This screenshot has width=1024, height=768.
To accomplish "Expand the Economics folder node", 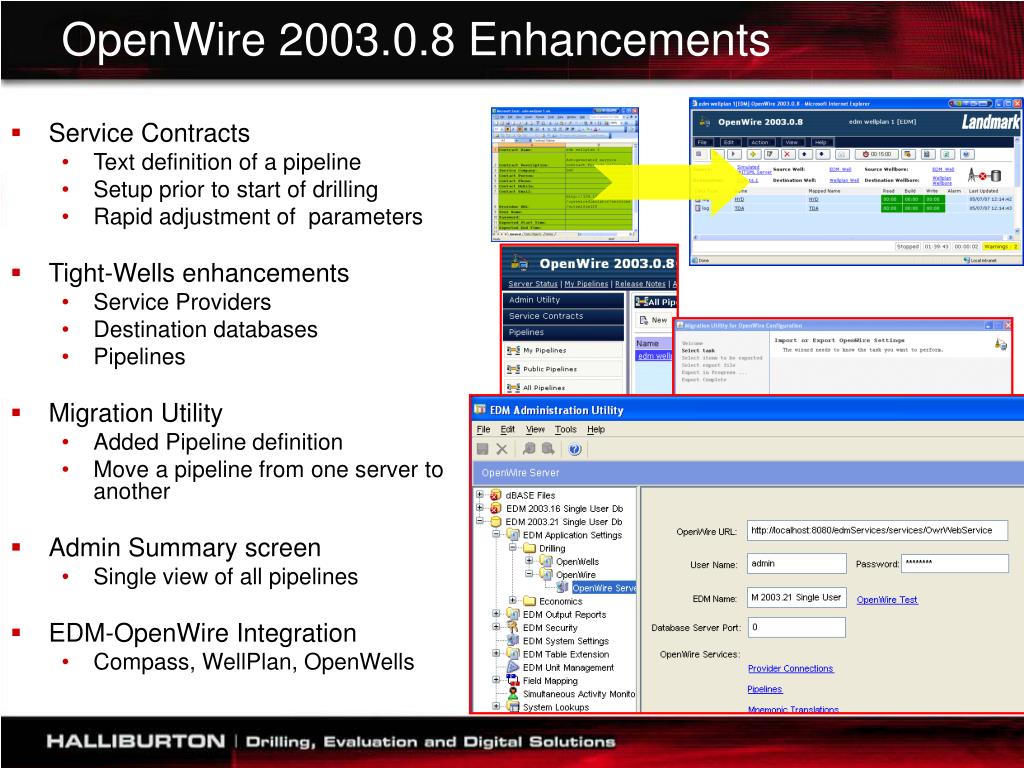I will pyautogui.click(x=513, y=600).
